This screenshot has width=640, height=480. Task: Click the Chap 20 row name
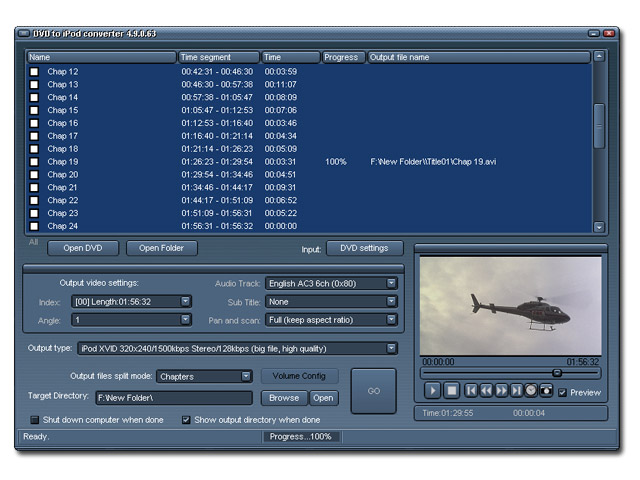(62, 175)
